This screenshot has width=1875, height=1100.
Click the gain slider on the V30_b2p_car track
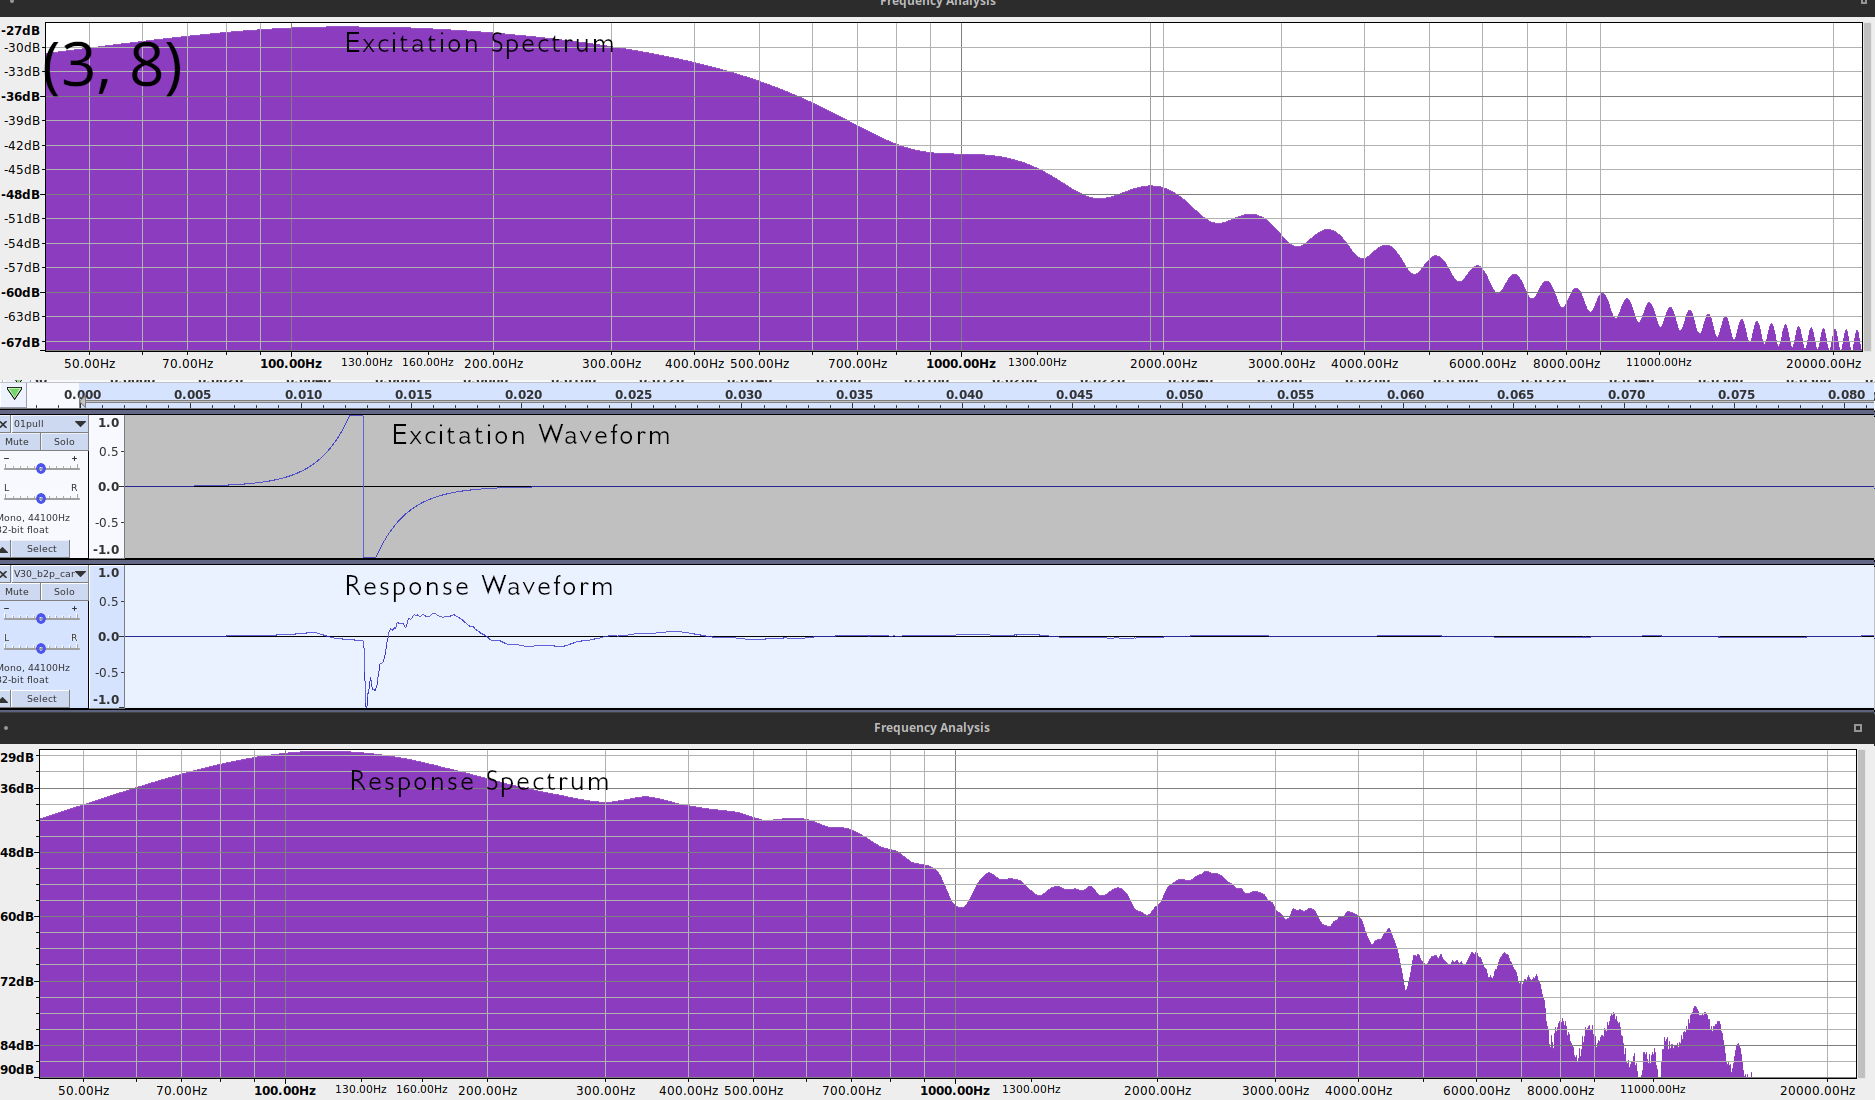(41, 618)
